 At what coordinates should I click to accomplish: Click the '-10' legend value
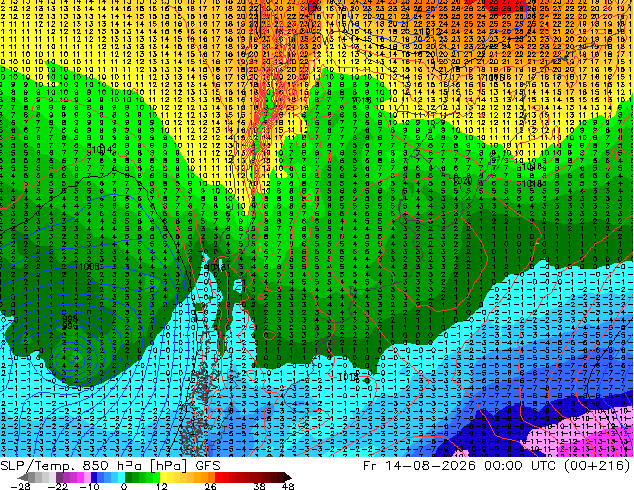[89, 486]
